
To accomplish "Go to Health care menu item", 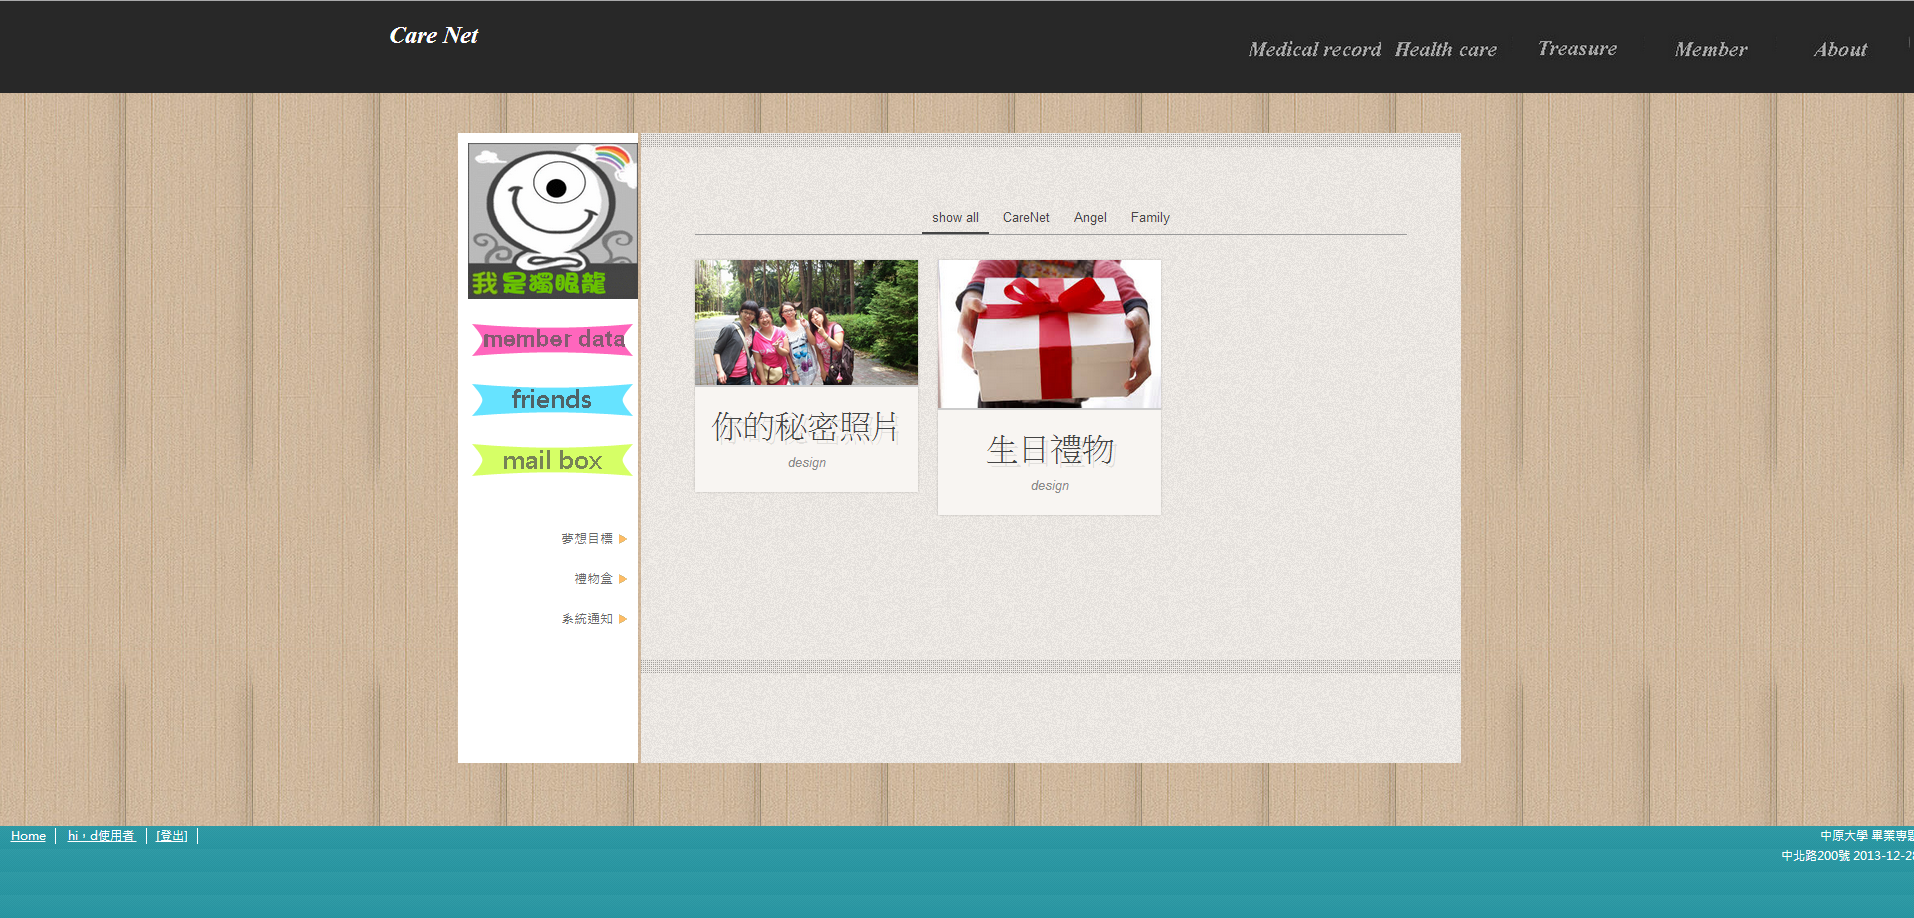I will click(1445, 50).
